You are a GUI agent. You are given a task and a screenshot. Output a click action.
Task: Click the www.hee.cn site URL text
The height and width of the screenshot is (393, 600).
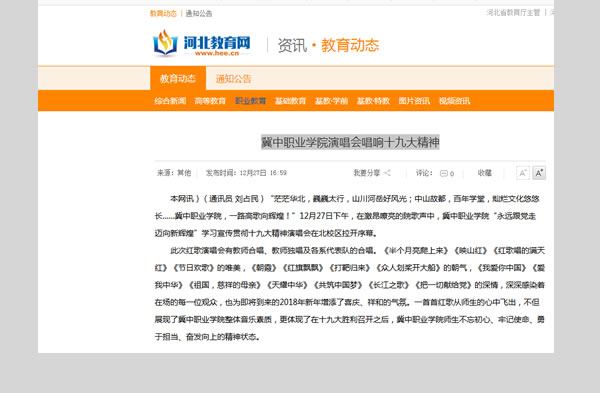(217, 53)
